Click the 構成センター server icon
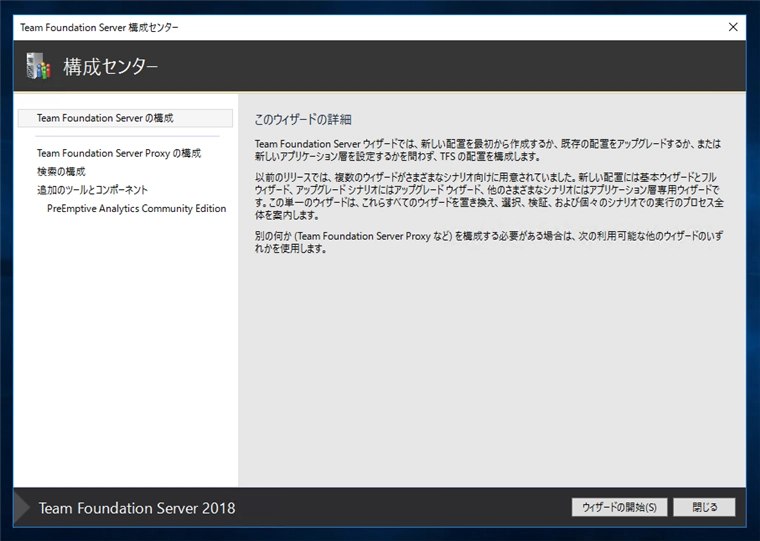The width and height of the screenshot is (760, 541). [x=38, y=66]
